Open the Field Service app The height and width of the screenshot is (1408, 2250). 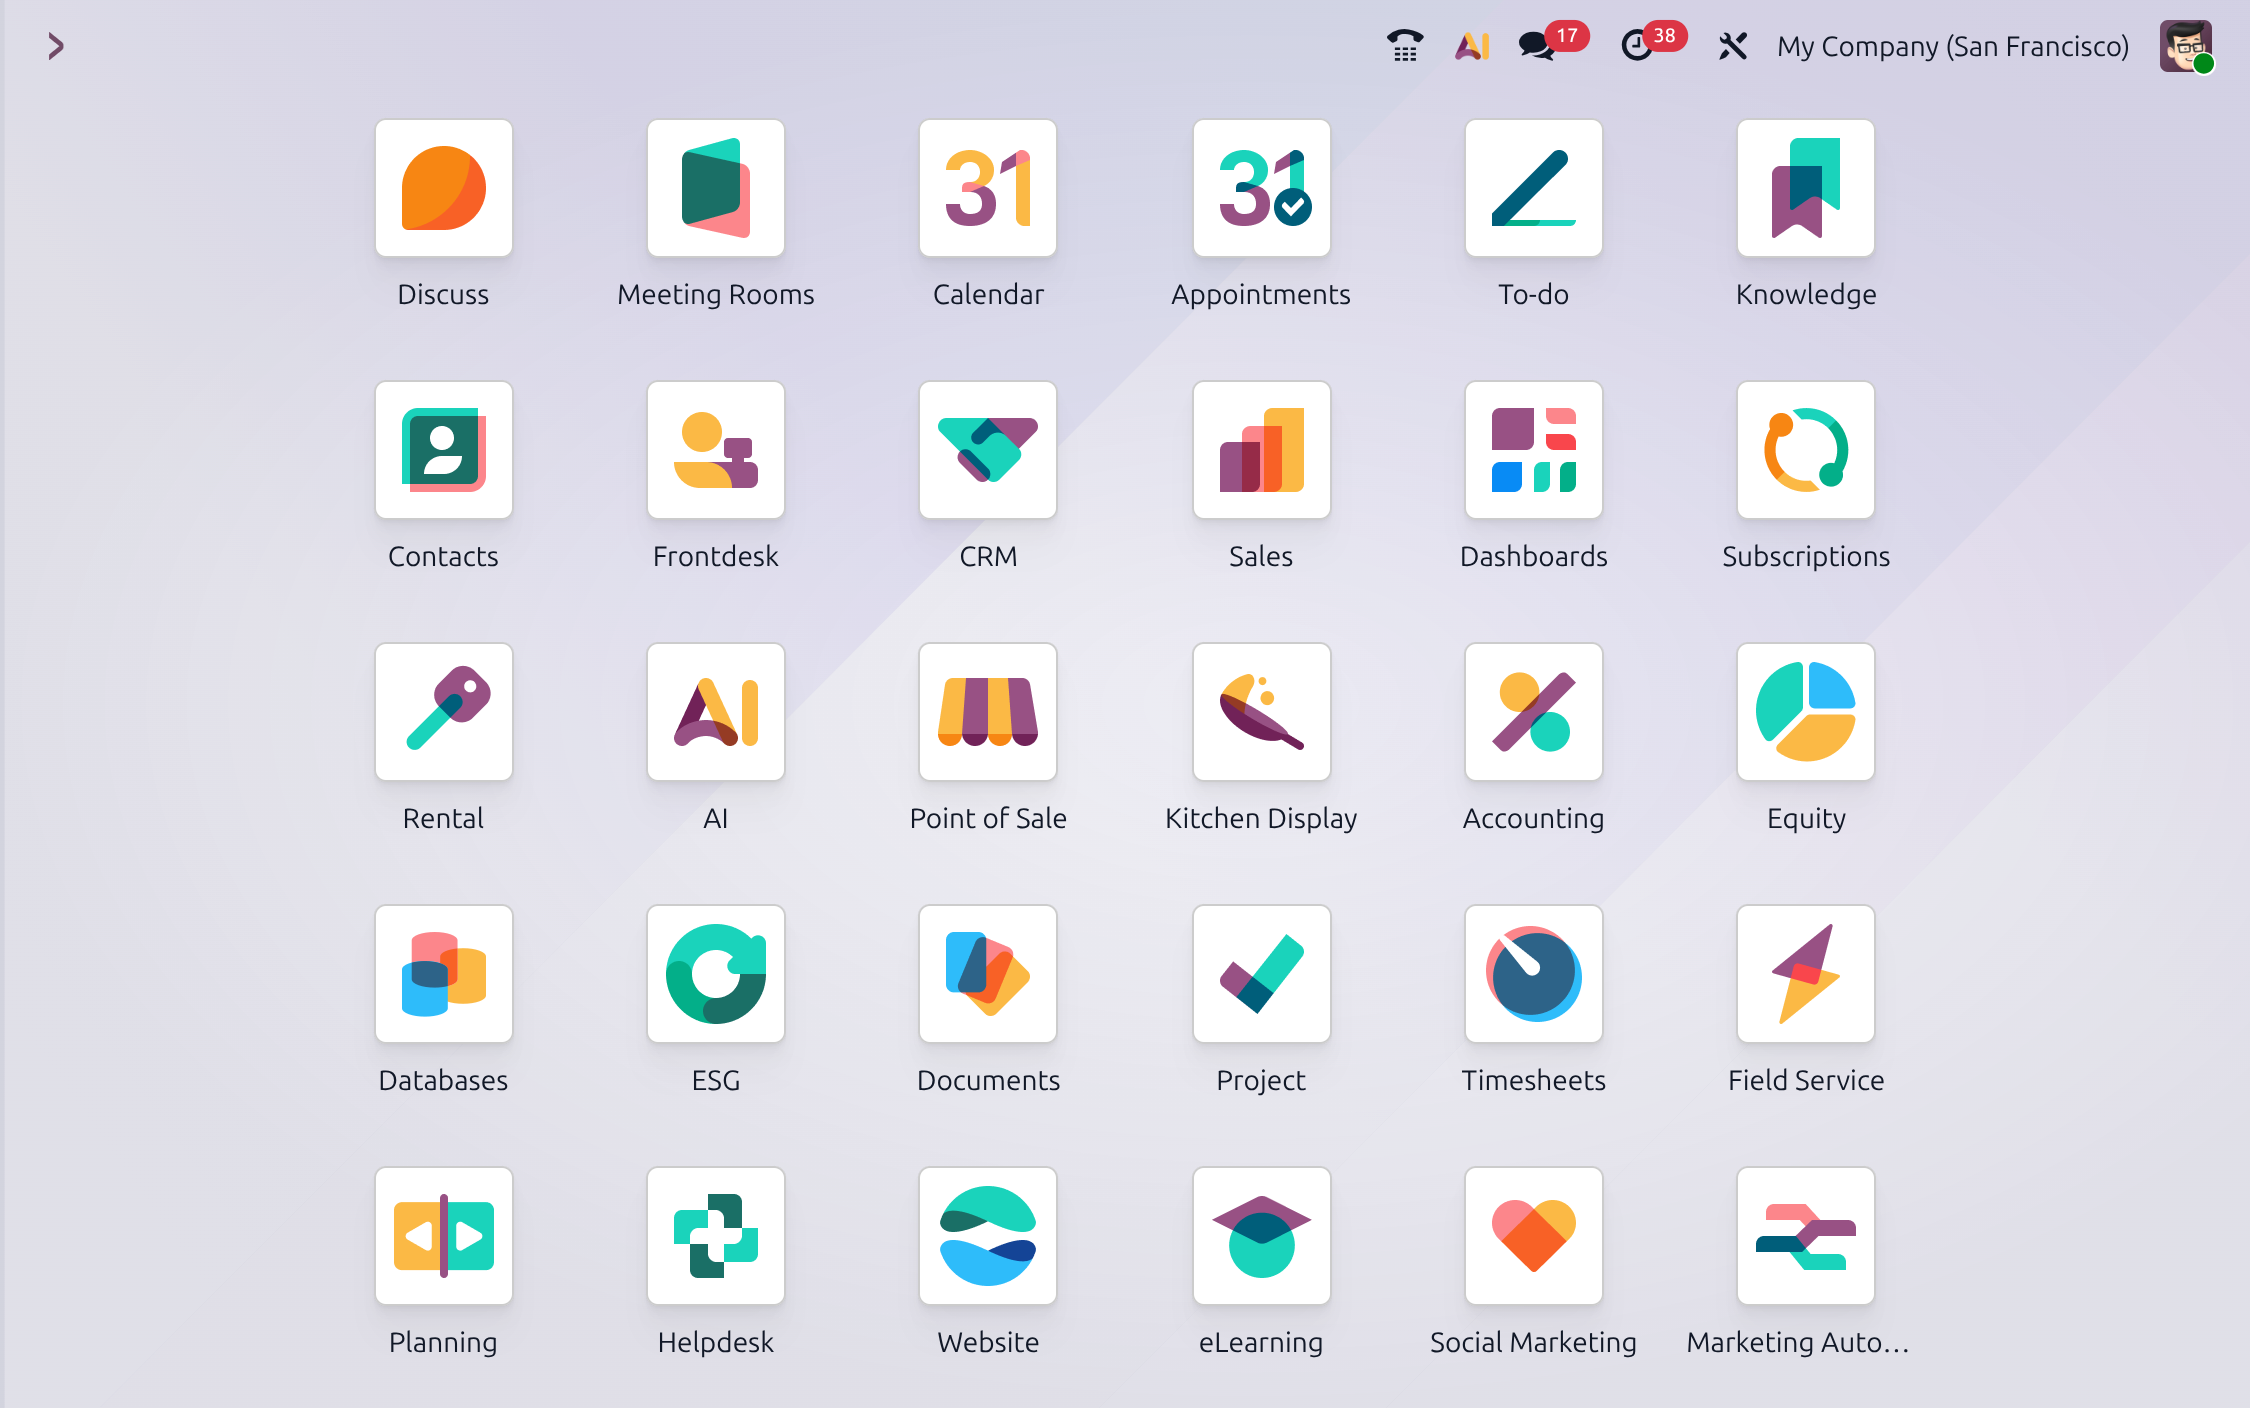tap(1805, 974)
